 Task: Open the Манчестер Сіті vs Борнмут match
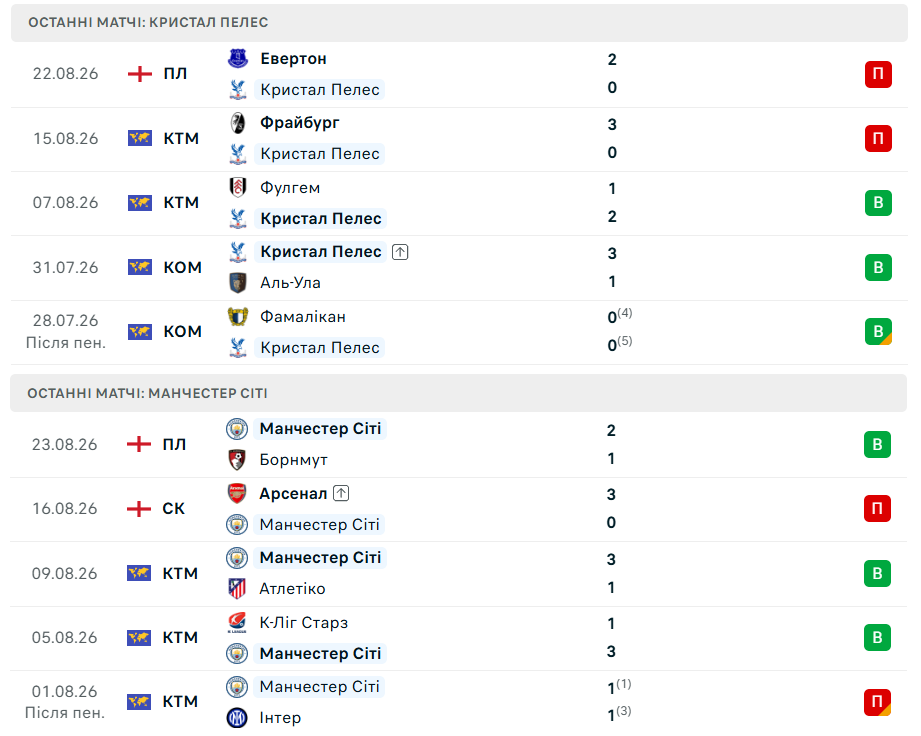[x=459, y=445]
